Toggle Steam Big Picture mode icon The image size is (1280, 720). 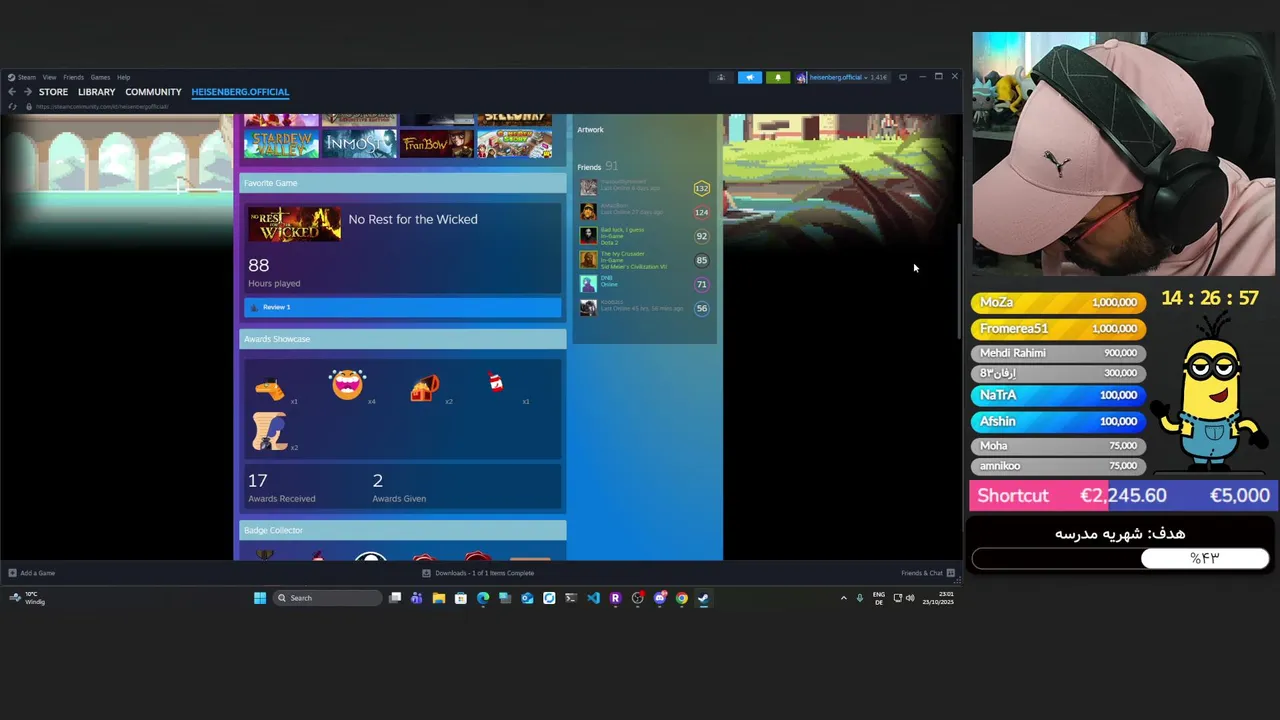click(x=902, y=77)
